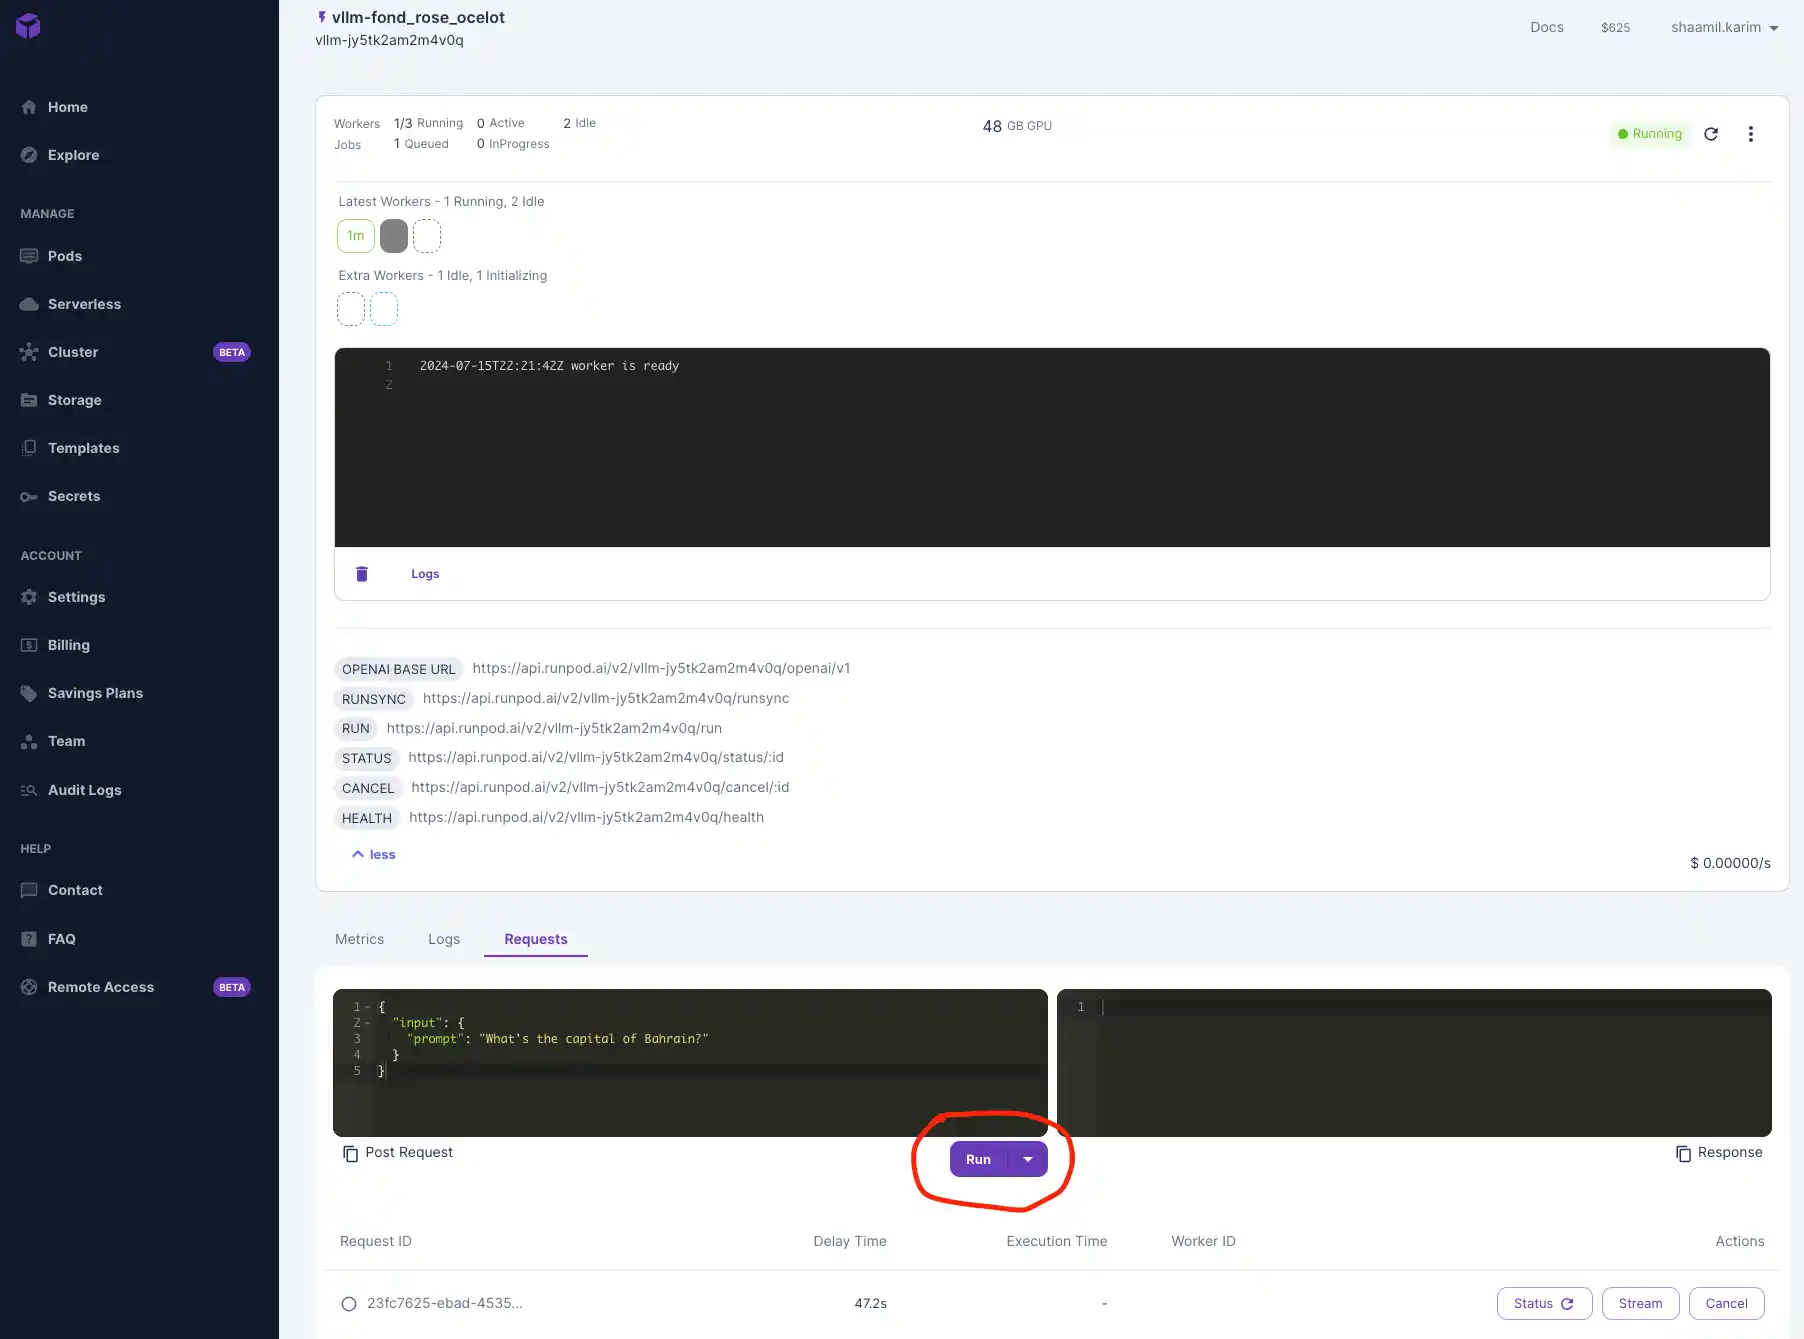Cancel the queued request
Viewport: 1804px width, 1339px height.
tap(1726, 1303)
